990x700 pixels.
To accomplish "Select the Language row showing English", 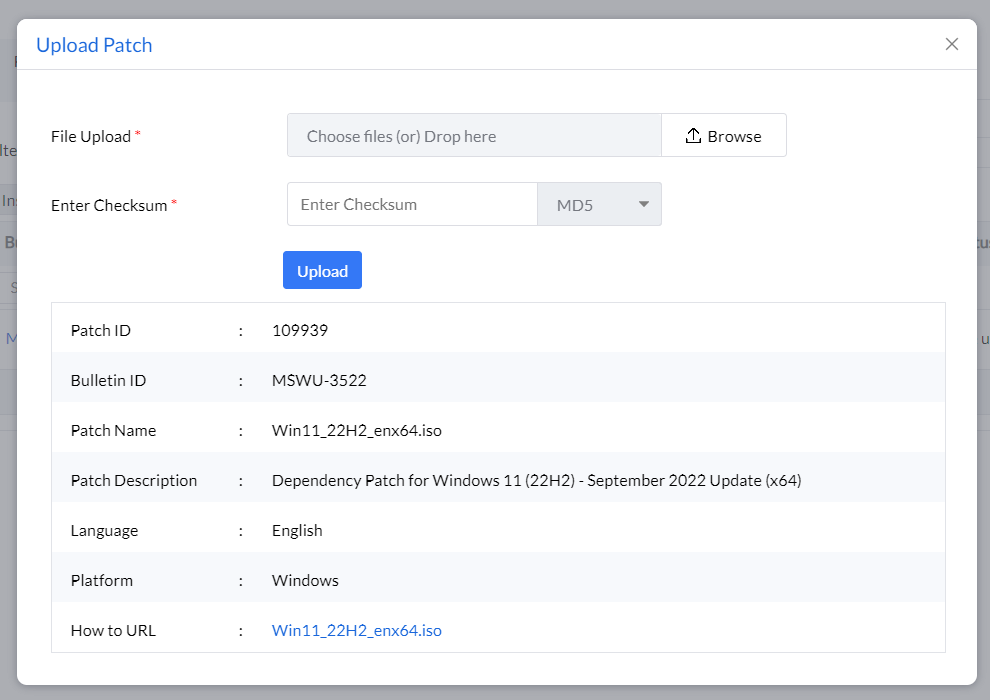I will (296, 530).
